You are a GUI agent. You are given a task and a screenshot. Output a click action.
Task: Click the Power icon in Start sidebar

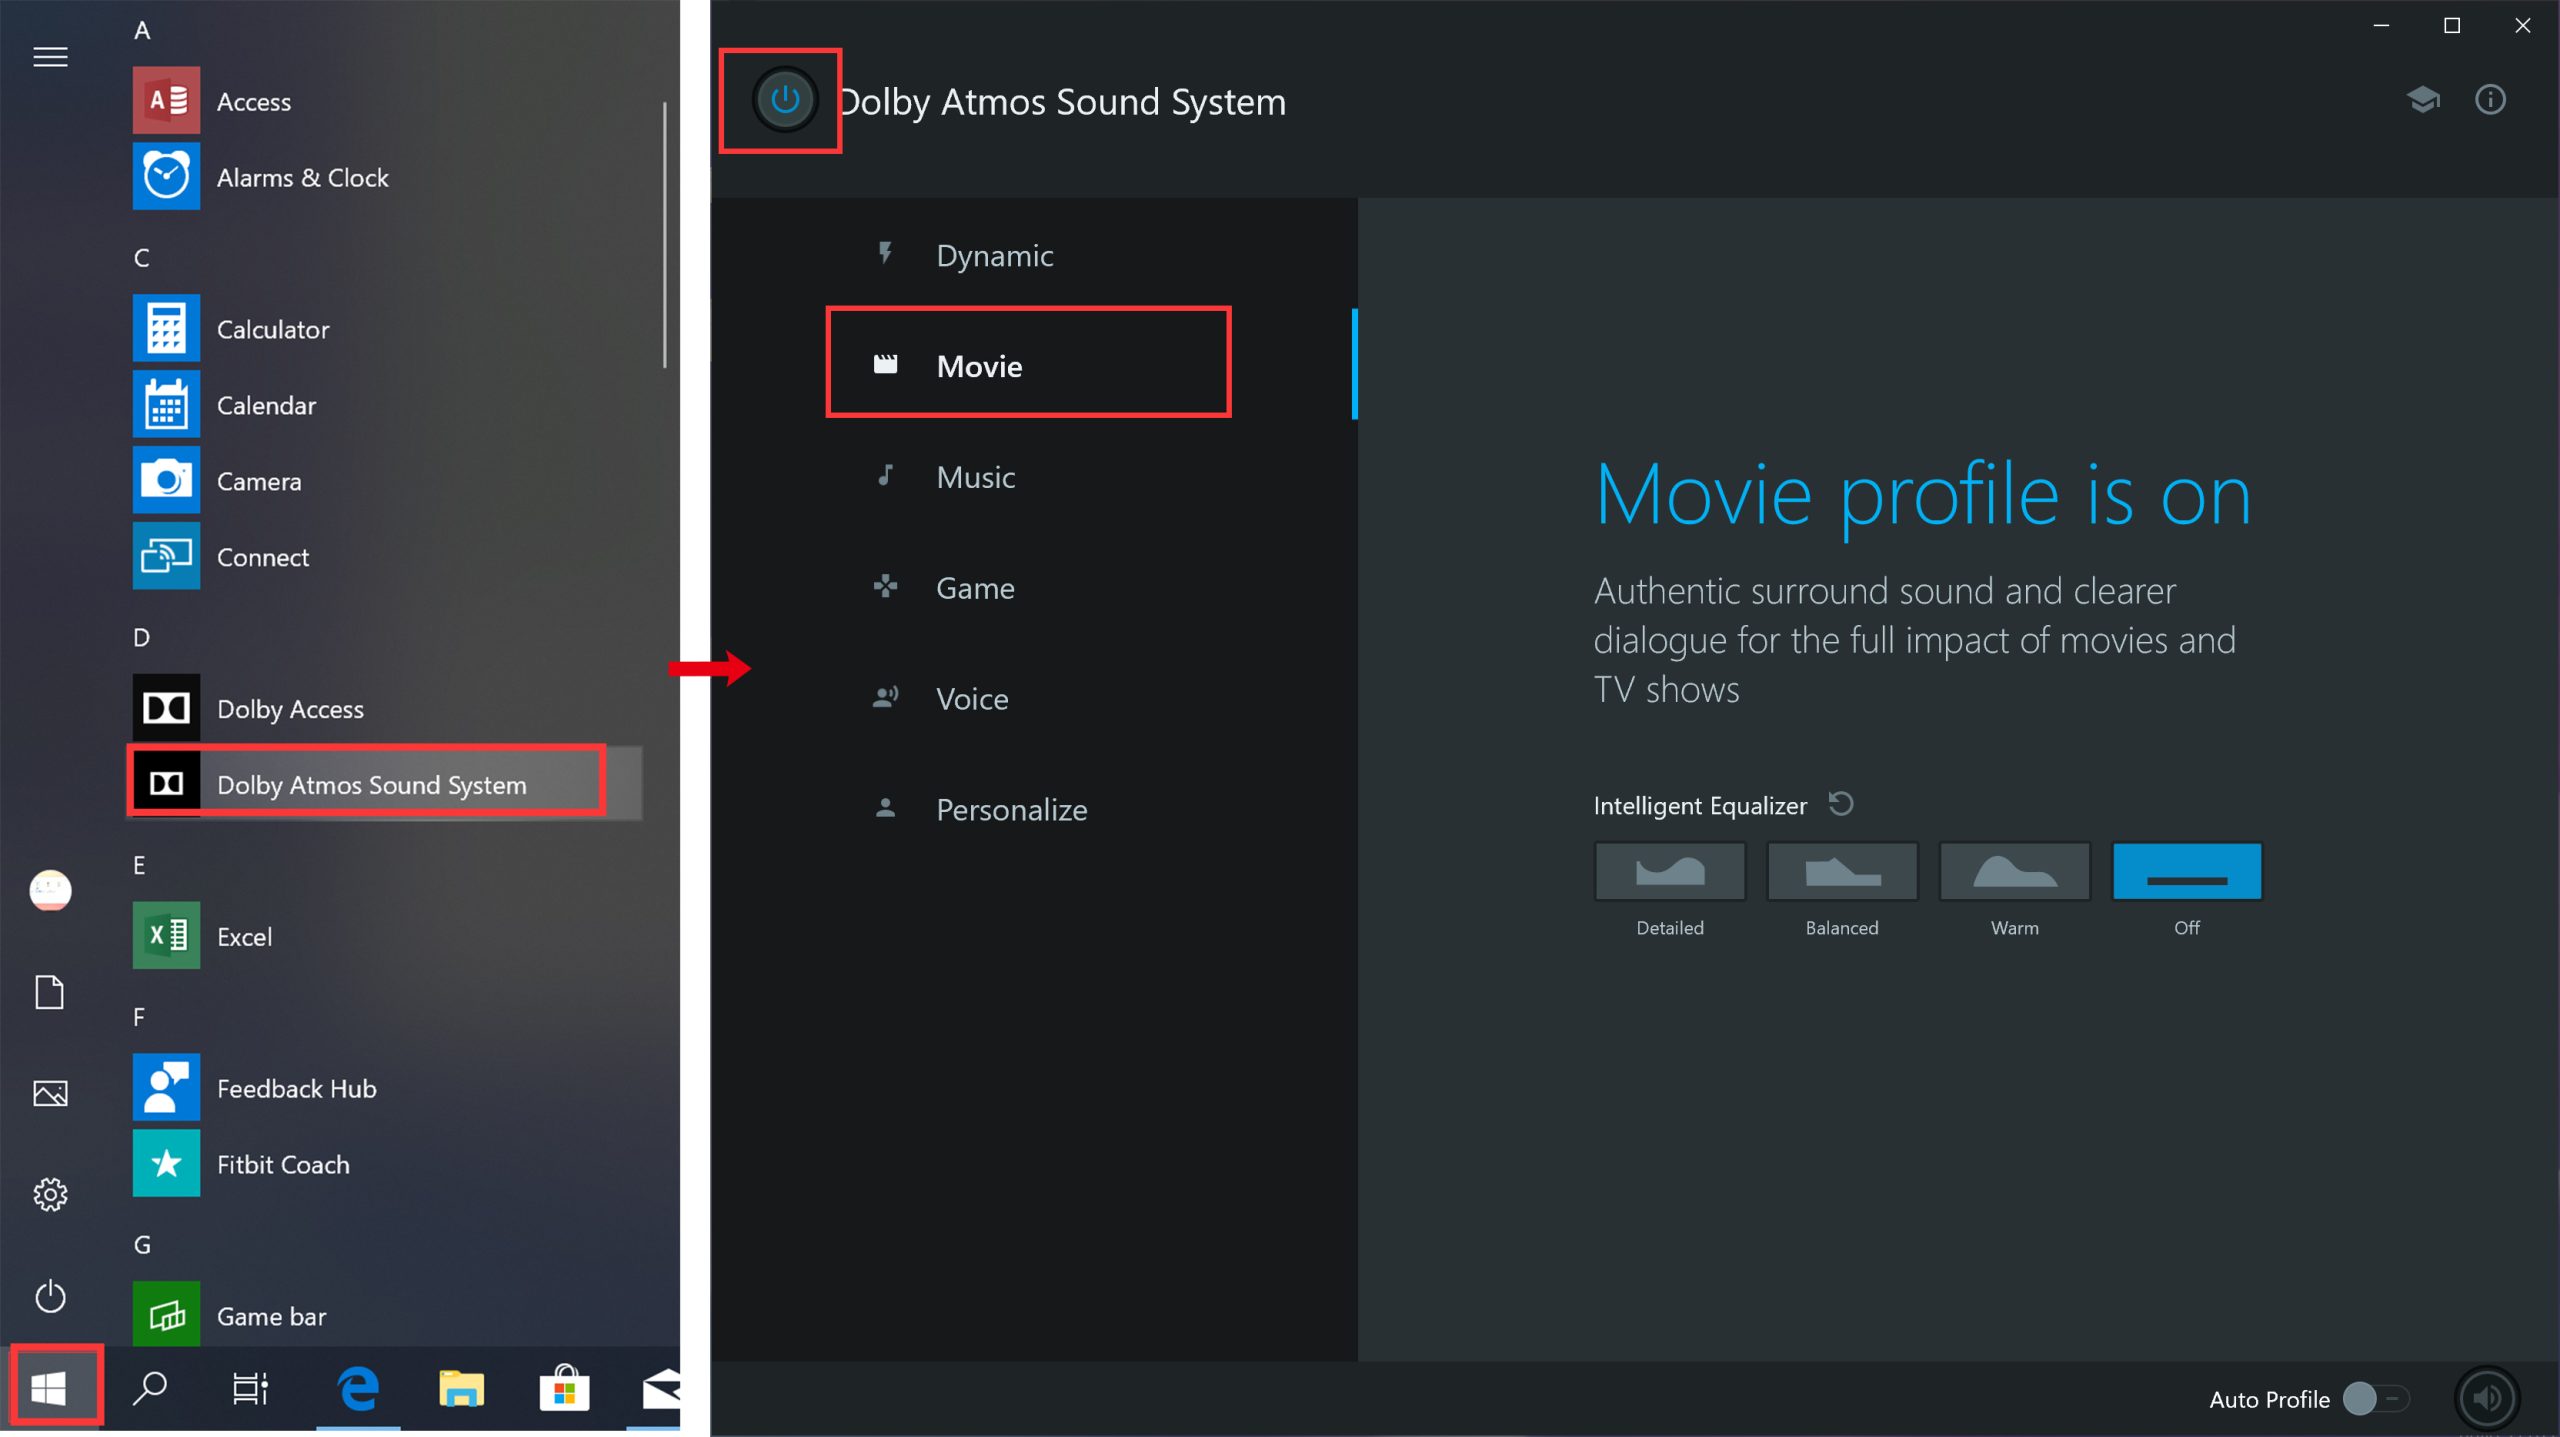50,1296
